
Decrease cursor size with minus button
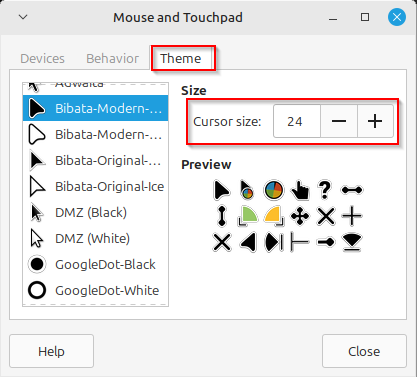(339, 121)
